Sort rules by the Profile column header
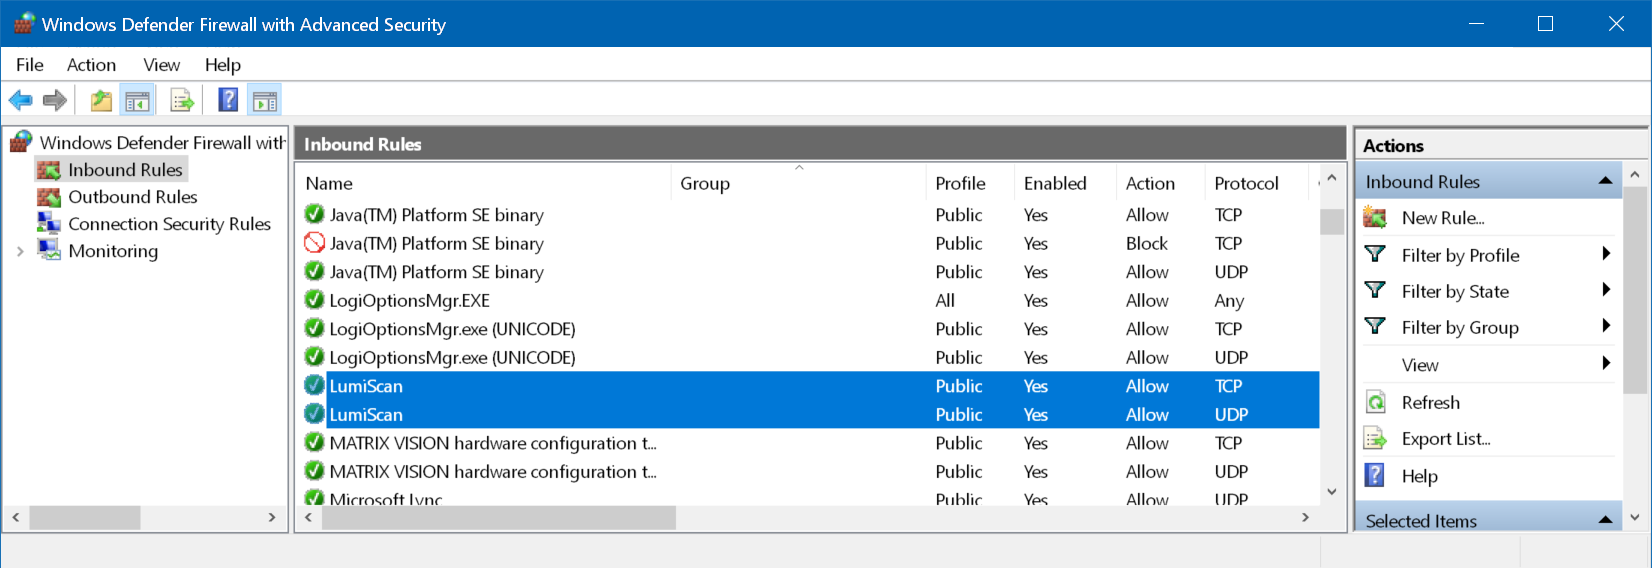1652x568 pixels. coord(969,183)
